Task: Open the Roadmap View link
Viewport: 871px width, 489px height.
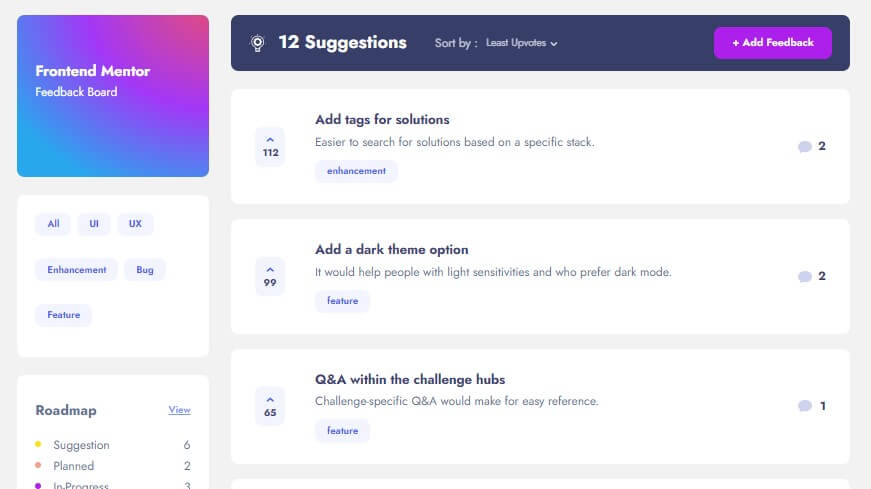Action: pyautogui.click(x=179, y=410)
